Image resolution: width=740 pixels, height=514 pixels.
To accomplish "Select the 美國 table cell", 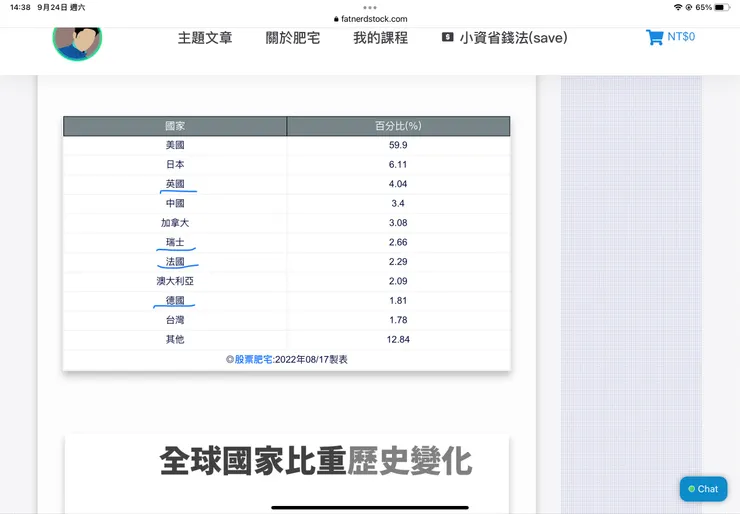I will (x=175, y=145).
